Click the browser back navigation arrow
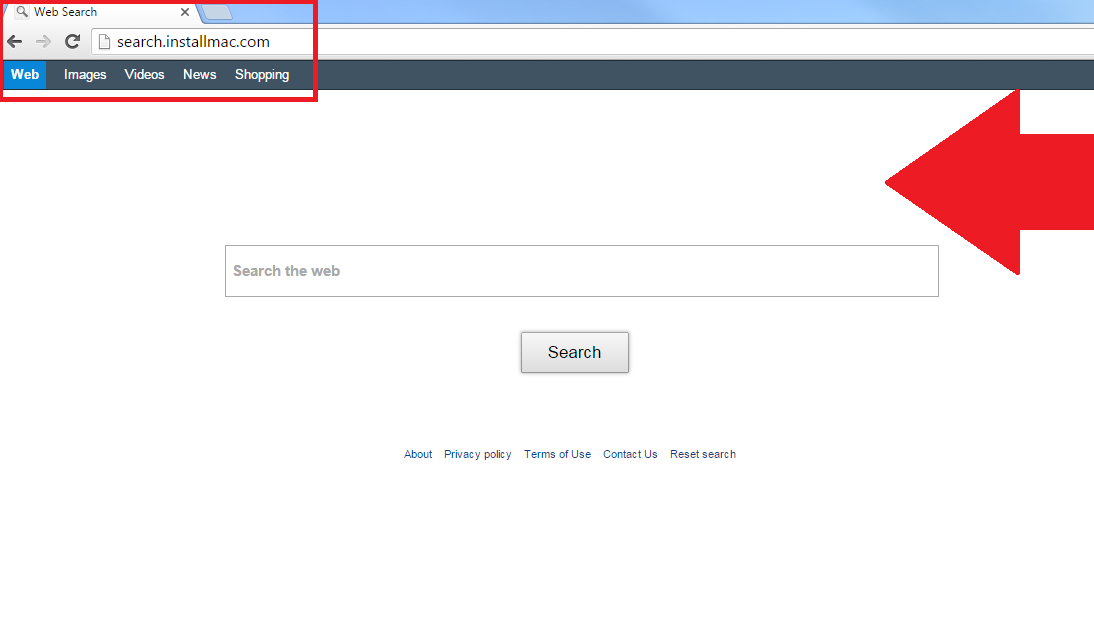Image resolution: width=1094 pixels, height=631 pixels. 15,41
